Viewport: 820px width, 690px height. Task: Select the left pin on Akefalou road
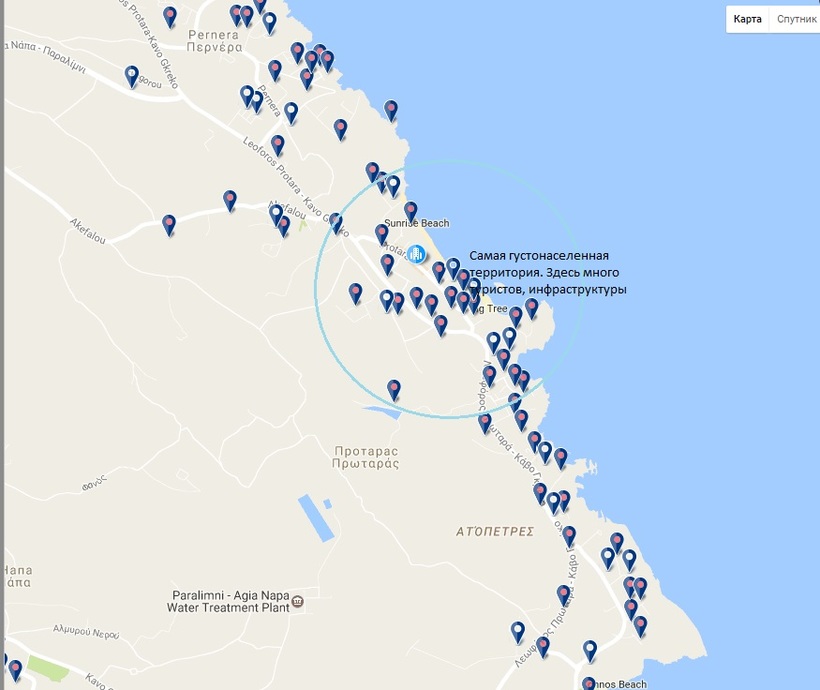[x=169, y=223]
